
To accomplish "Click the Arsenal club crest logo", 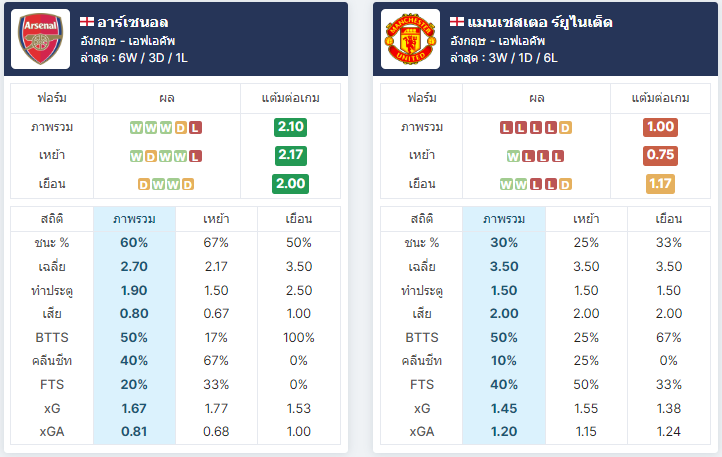I will coord(41,39).
